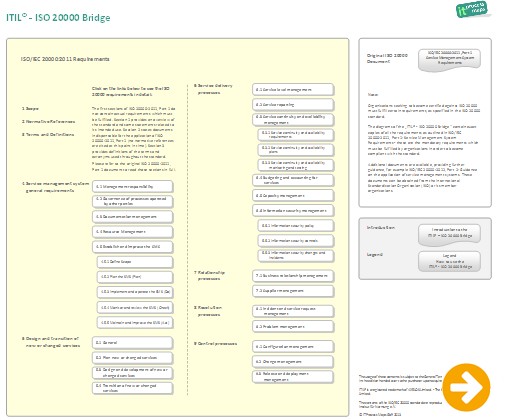Image resolution: width=506 pixels, height=420 pixels.
Task: Open 6.2 Service reporting box
Action: tap(293, 105)
